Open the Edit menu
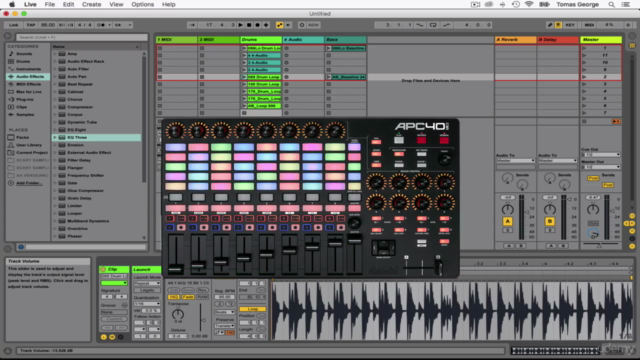The width and height of the screenshot is (640, 360). [x=68, y=4]
